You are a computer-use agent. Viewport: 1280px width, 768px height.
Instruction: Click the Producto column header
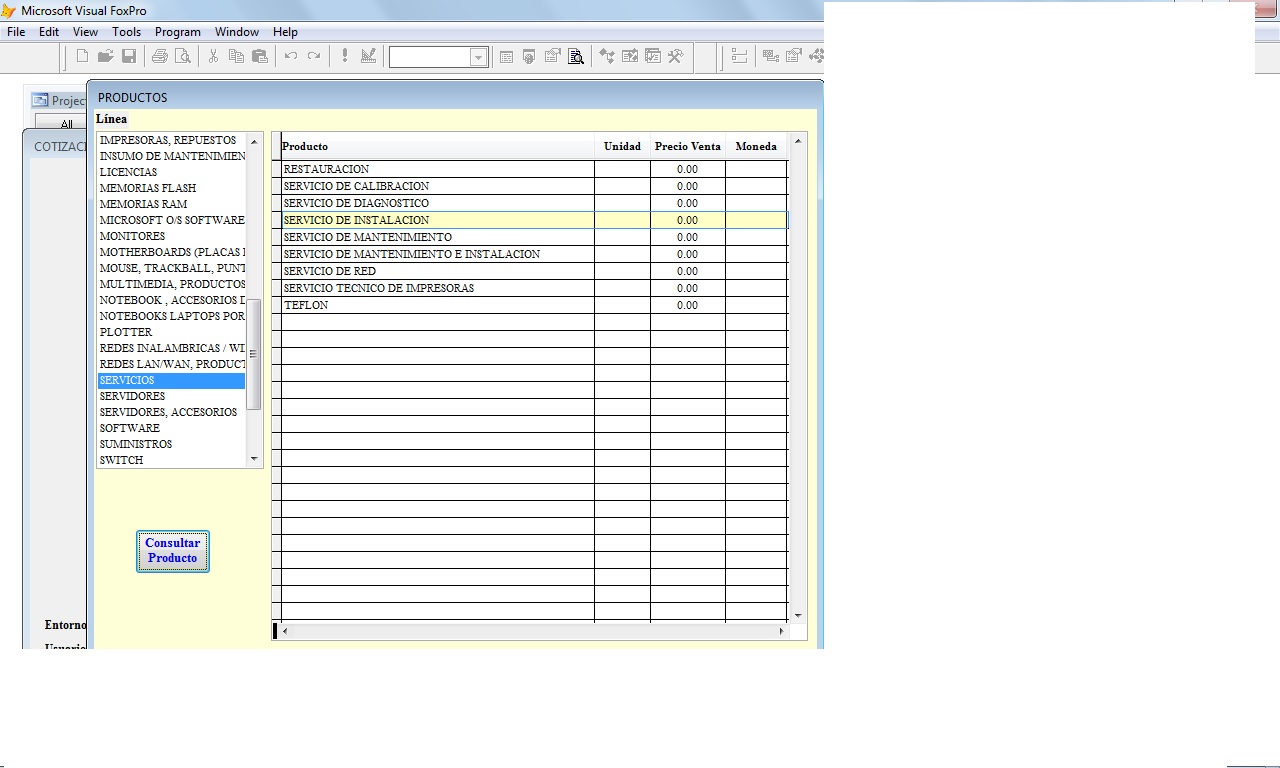point(437,146)
